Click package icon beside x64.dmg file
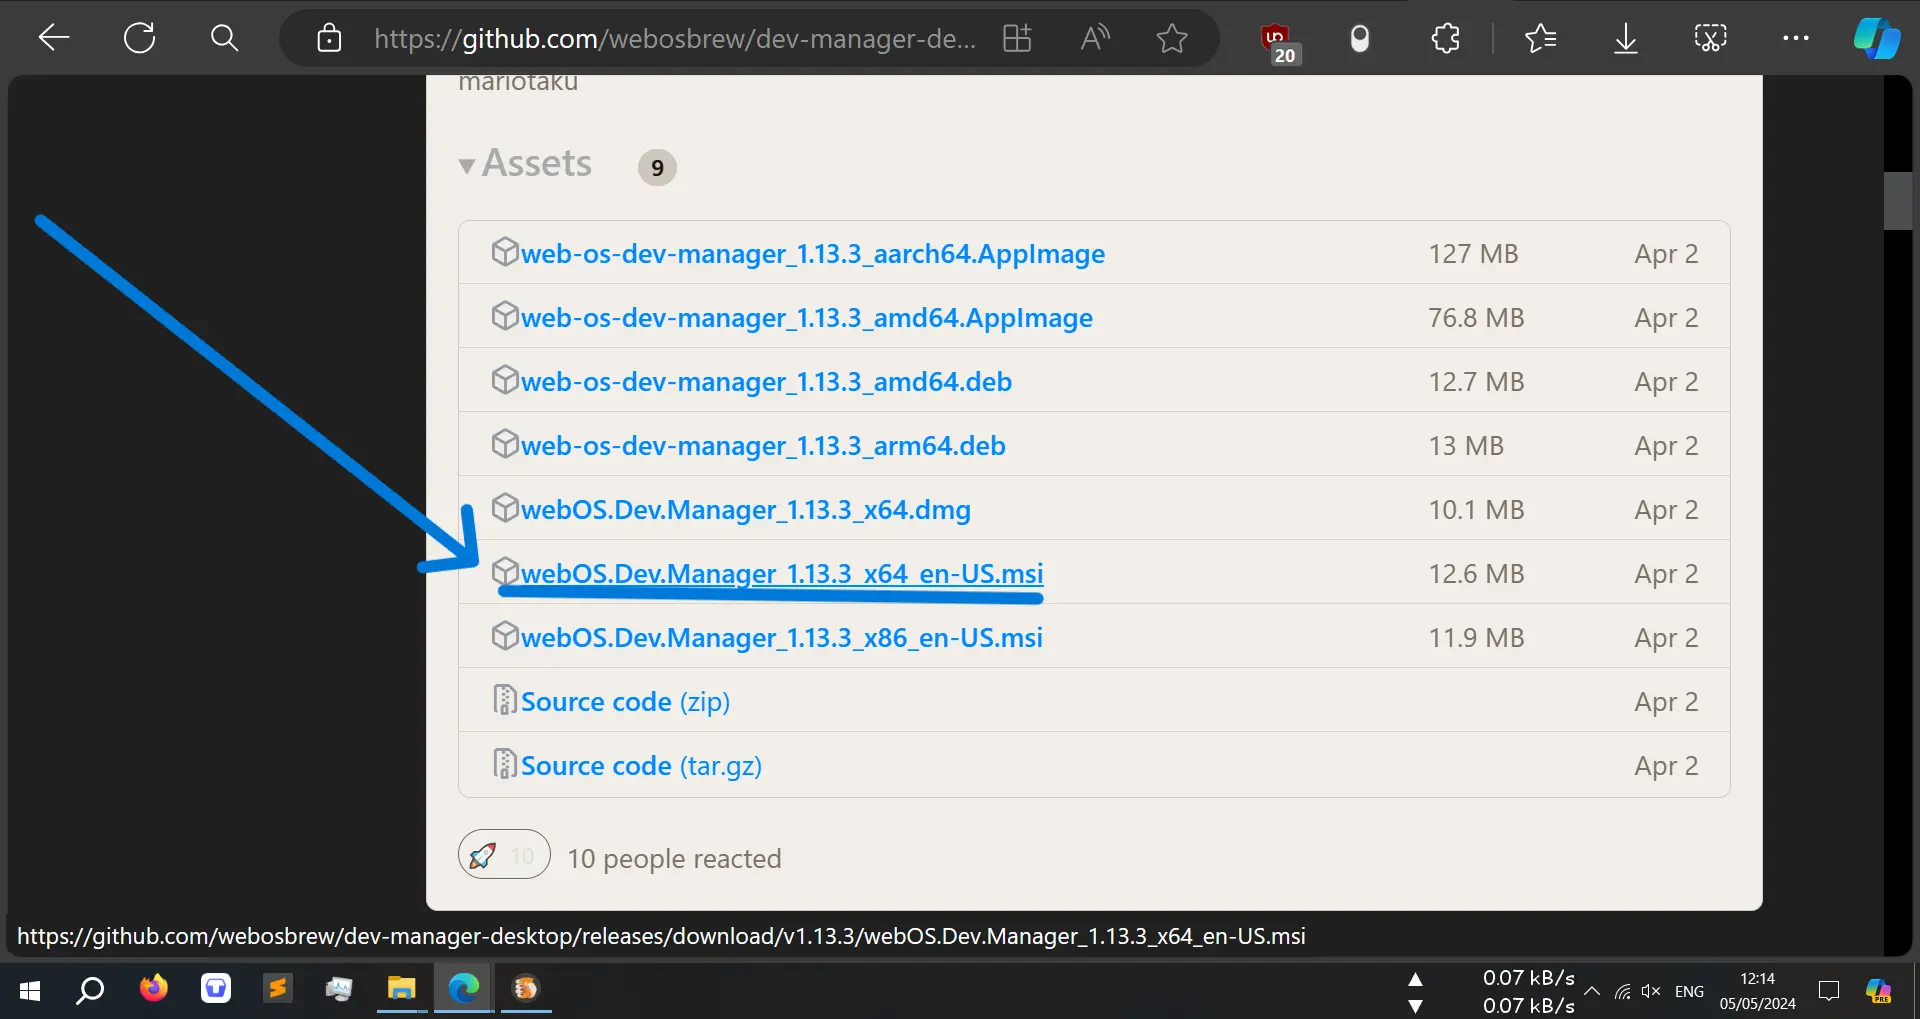1920x1019 pixels. (505, 508)
